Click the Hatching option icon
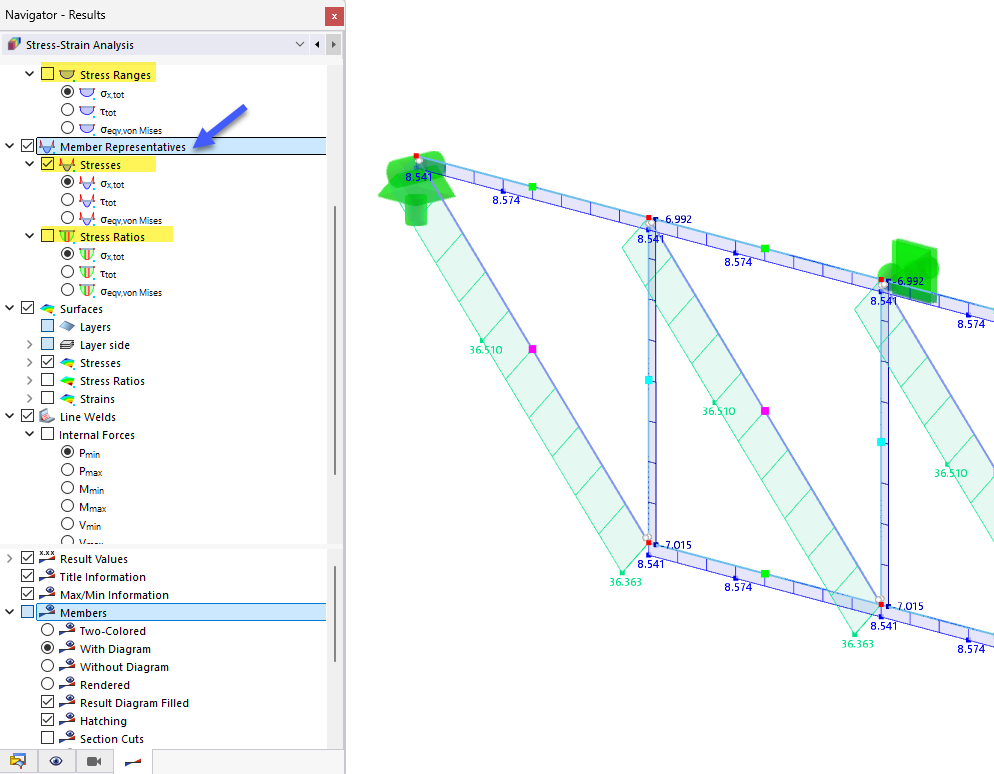Viewport: 994px width, 774px height. (67, 720)
